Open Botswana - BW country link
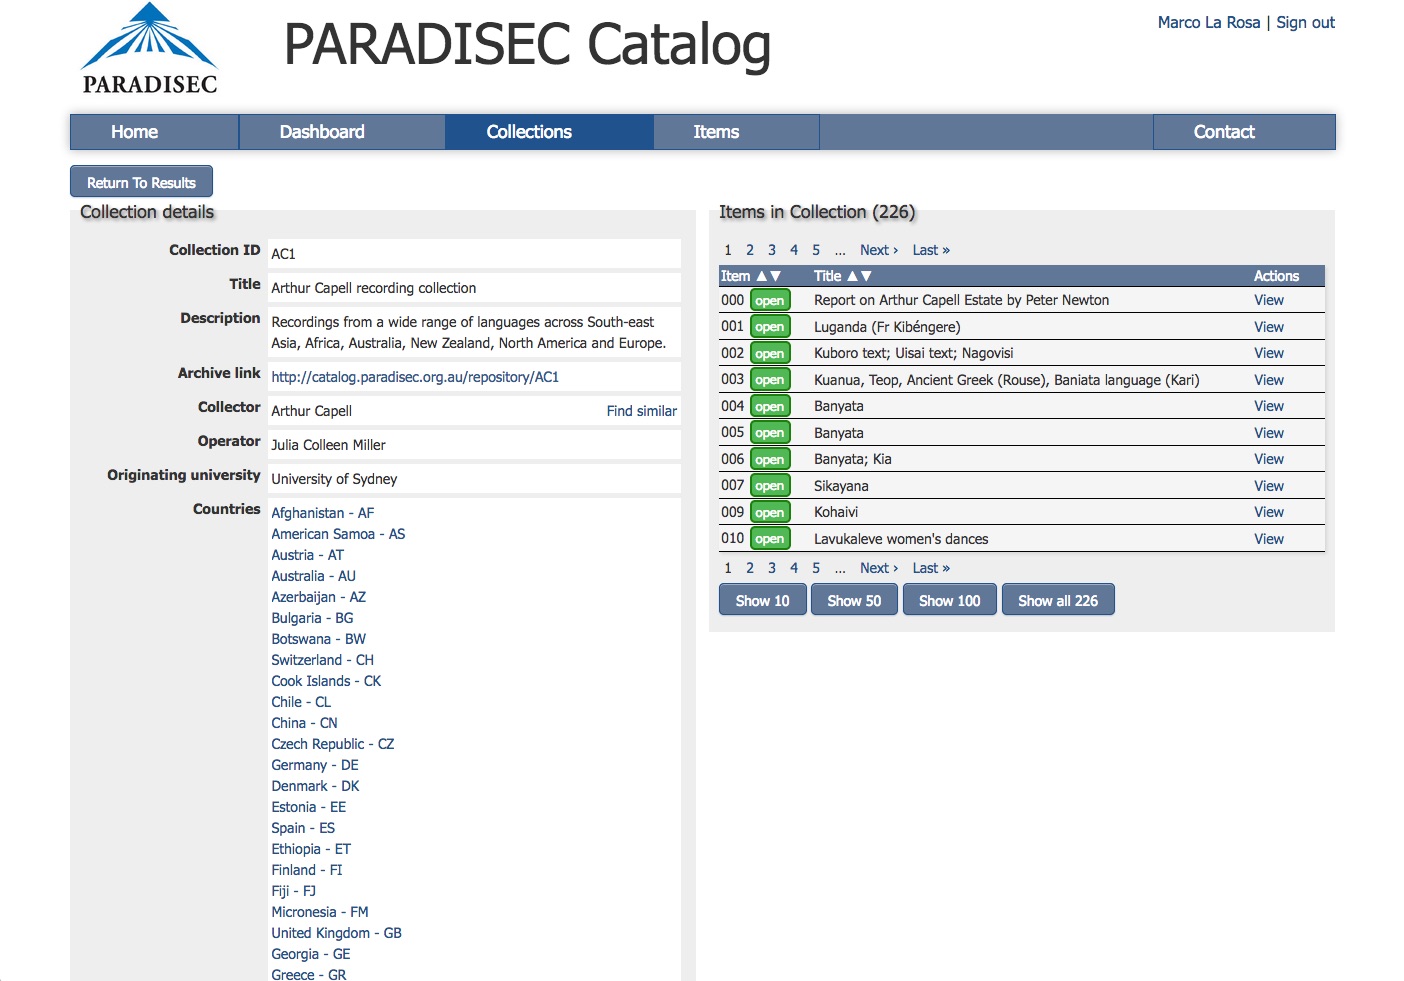Image resolution: width=1404 pixels, height=981 pixels. 318,639
